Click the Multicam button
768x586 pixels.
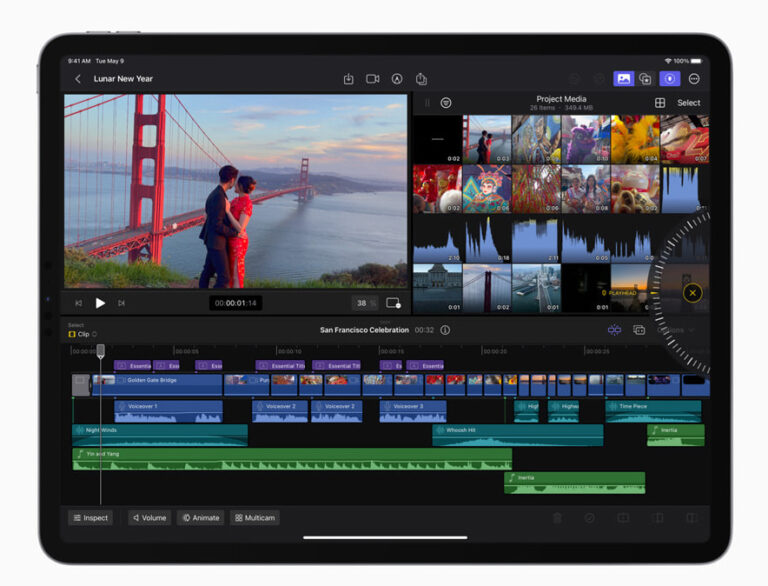(x=254, y=518)
